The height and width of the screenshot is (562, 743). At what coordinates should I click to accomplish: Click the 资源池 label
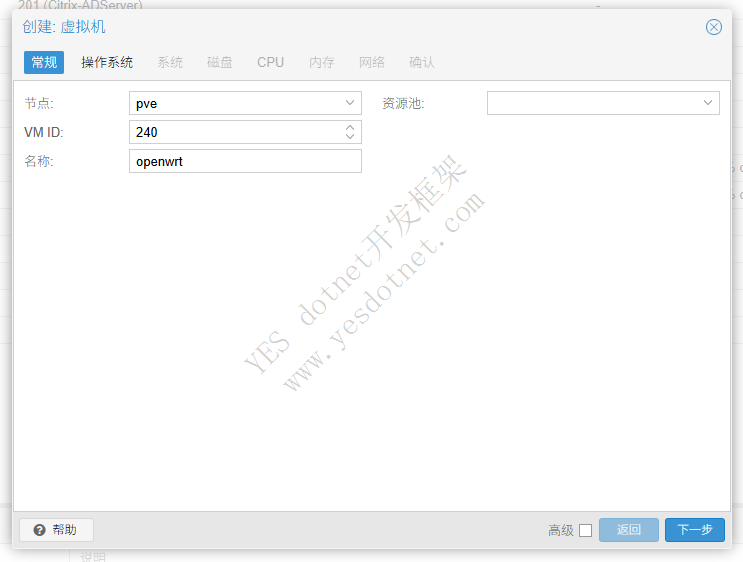[x=403, y=103]
